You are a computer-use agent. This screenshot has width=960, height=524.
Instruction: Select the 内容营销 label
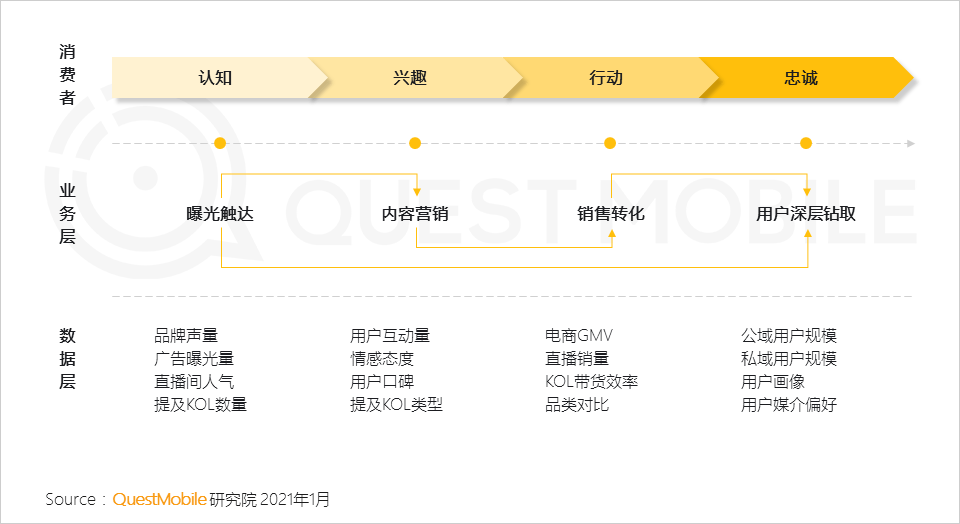[x=415, y=214]
